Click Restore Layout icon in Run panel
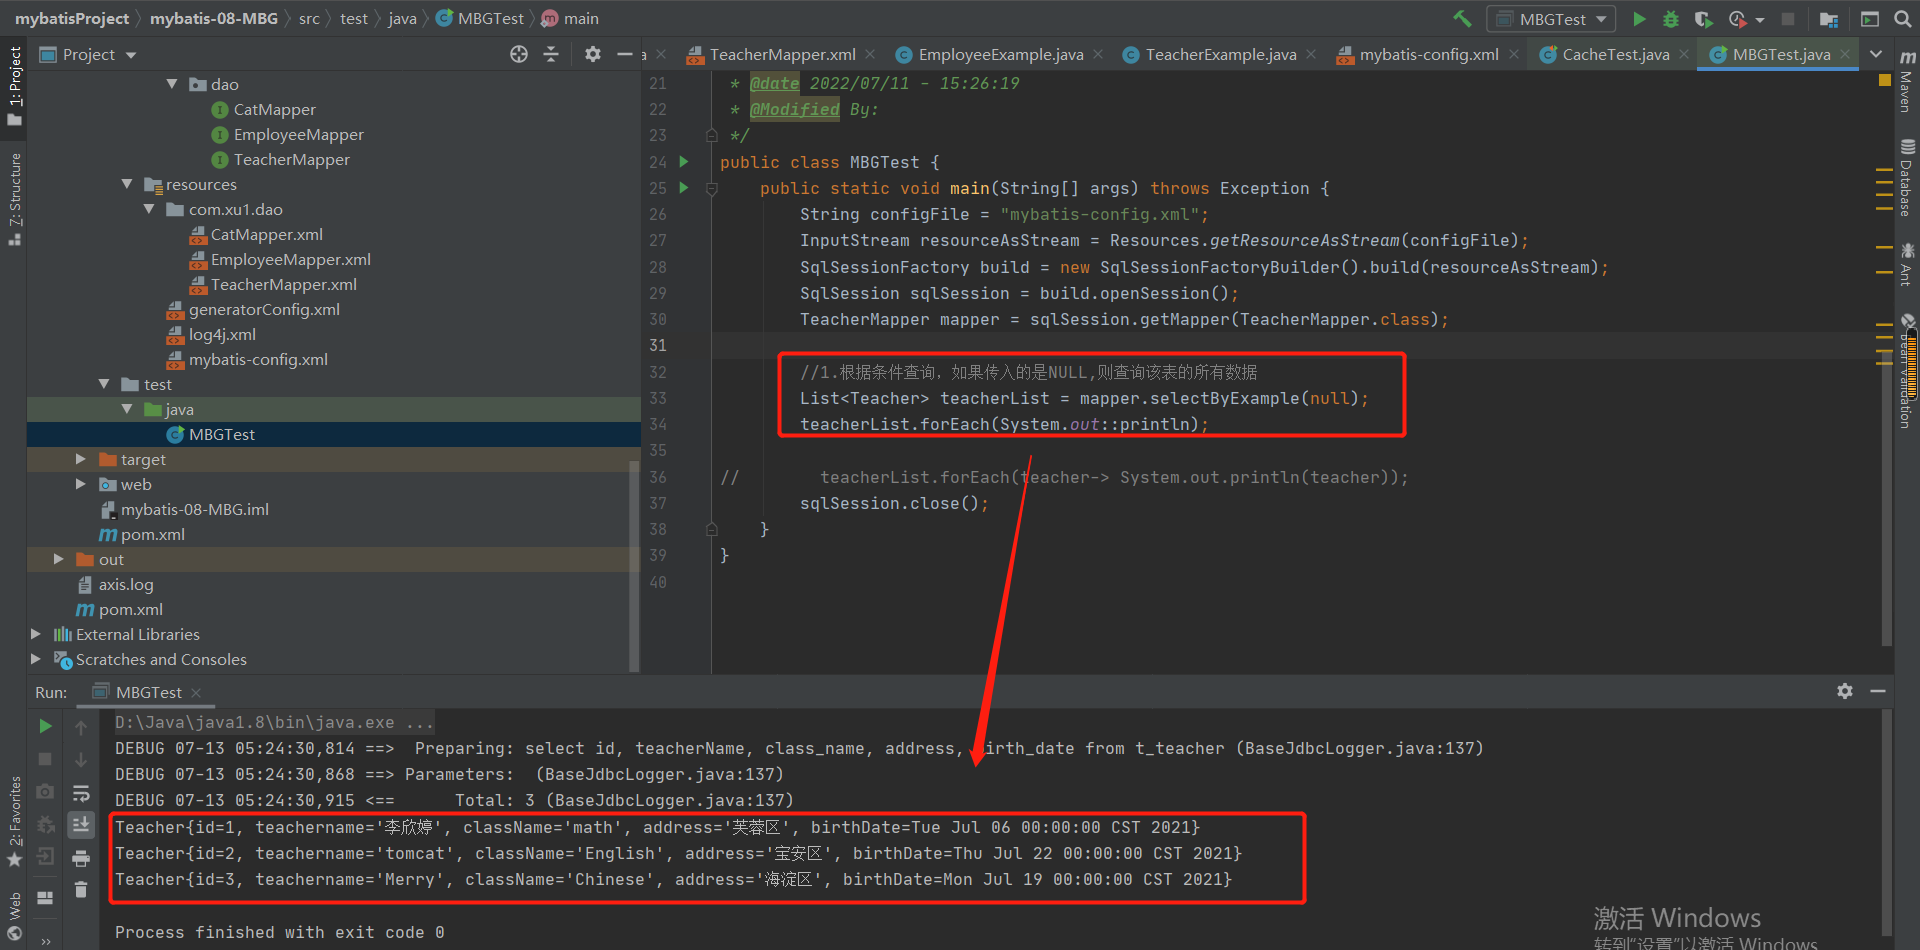The image size is (1920, 950). click(45, 898)
